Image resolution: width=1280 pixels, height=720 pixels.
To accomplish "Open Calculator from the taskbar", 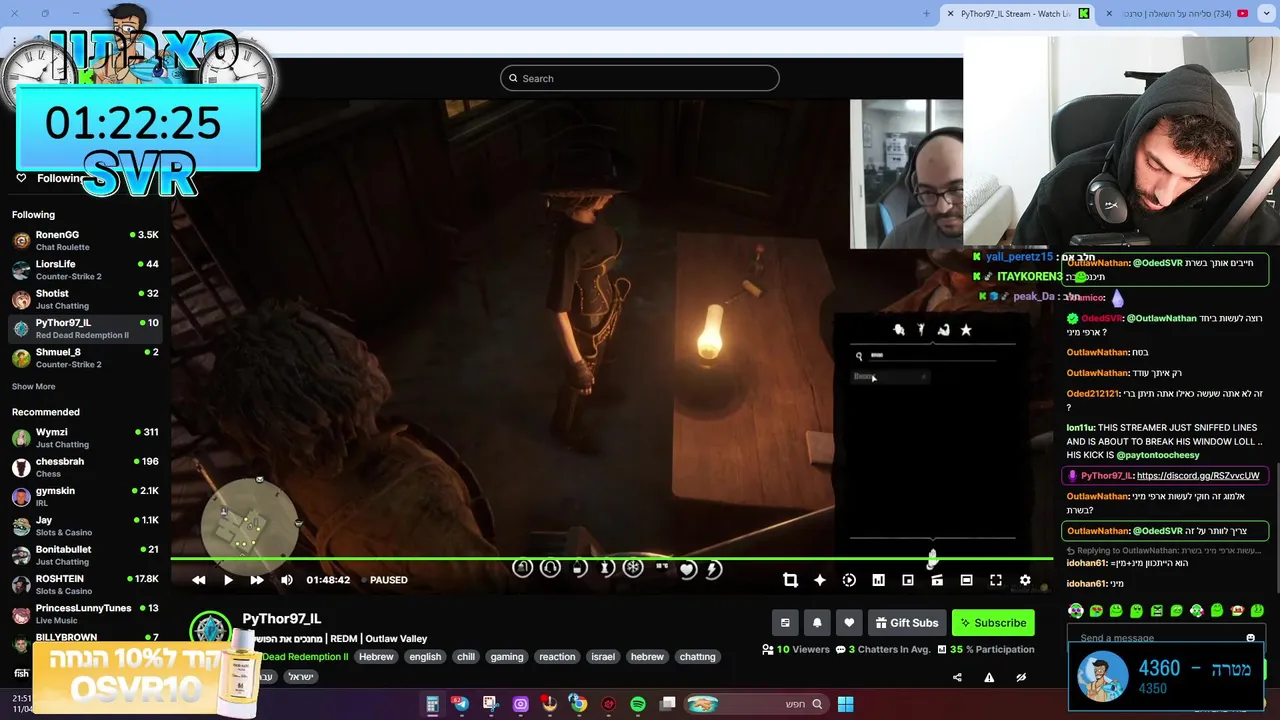I will (432, 704).
